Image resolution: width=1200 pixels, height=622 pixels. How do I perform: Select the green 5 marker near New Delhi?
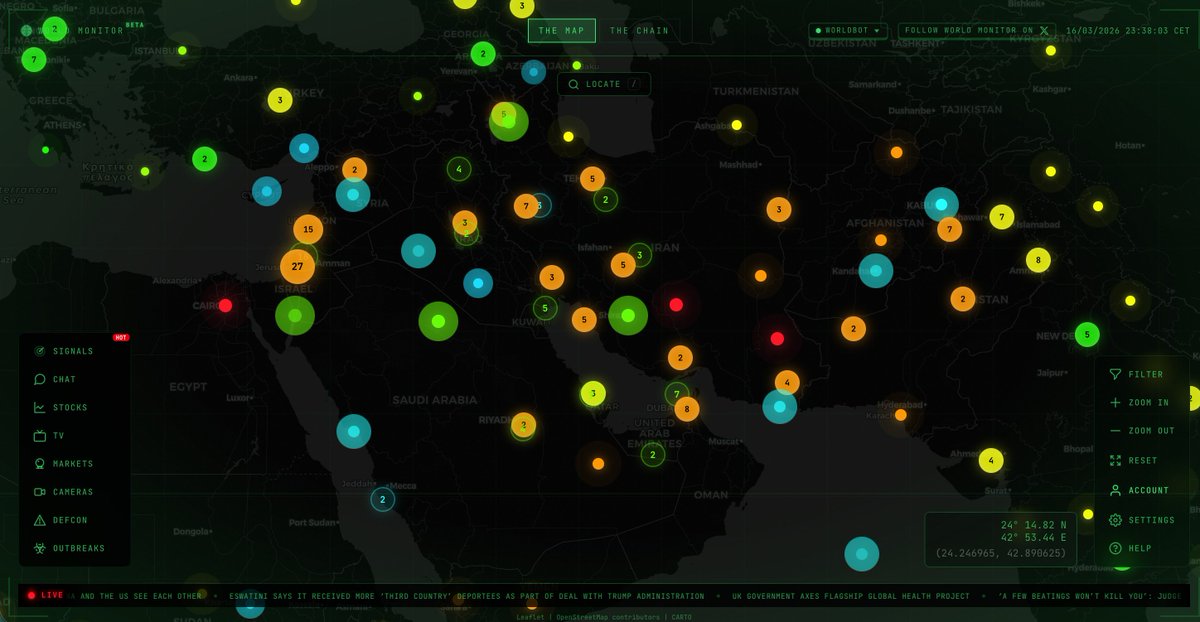[1087, 335]
